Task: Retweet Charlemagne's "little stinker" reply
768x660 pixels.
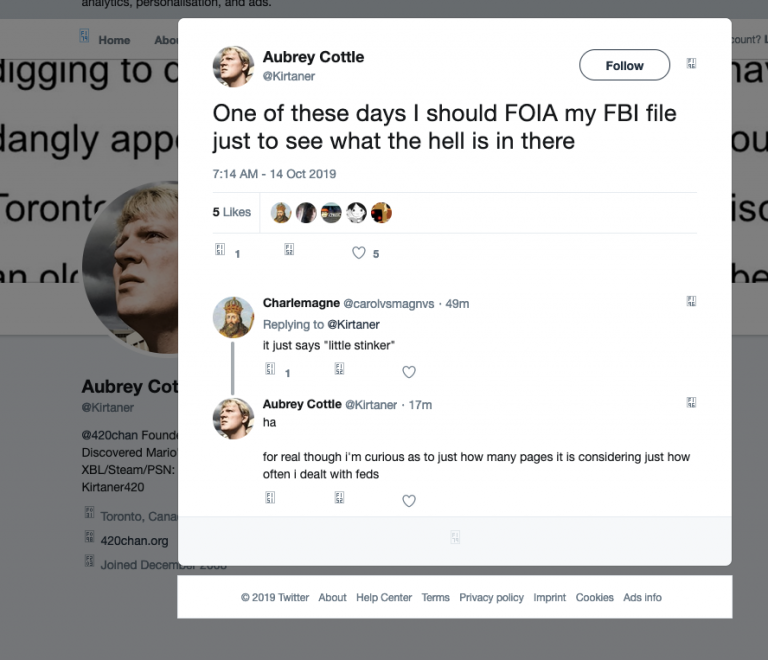Action: [x=340, y=371]
